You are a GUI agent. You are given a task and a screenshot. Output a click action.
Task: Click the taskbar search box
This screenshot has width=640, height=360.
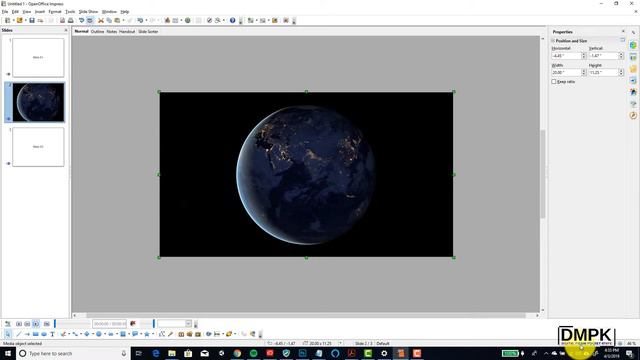coord(73,353)
